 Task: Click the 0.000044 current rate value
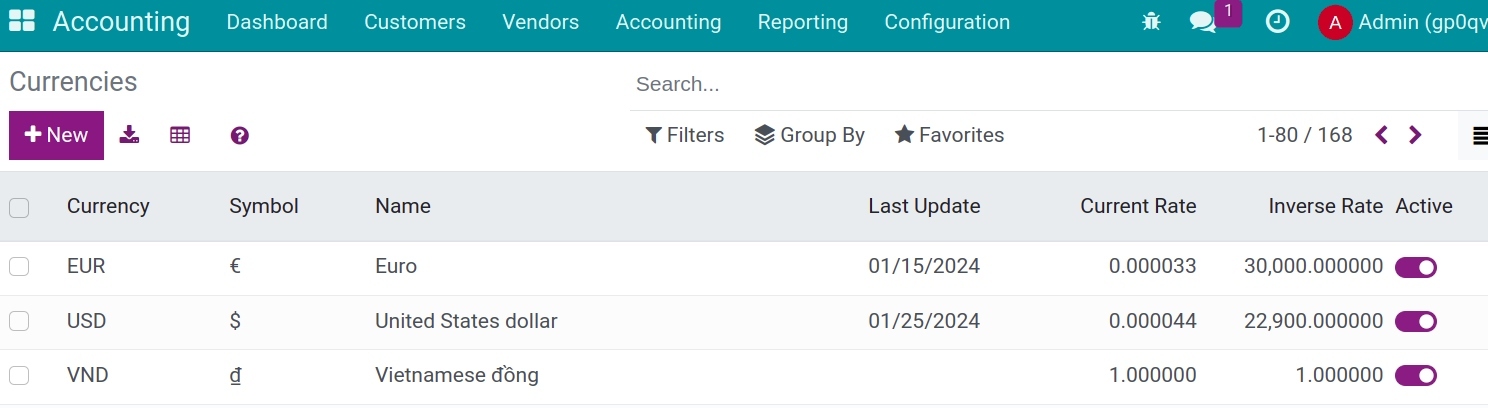1153,321
